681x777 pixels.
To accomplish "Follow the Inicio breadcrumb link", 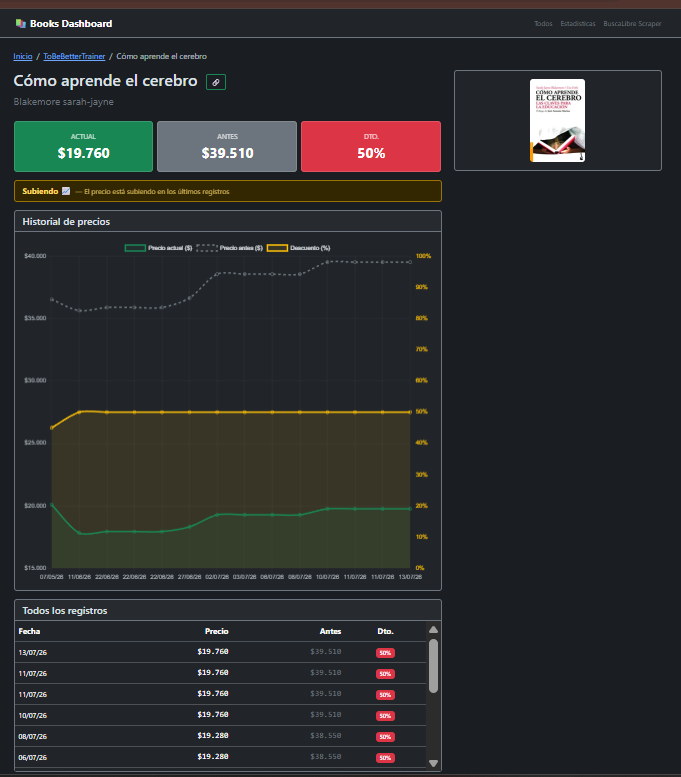I will pos(23,56).
